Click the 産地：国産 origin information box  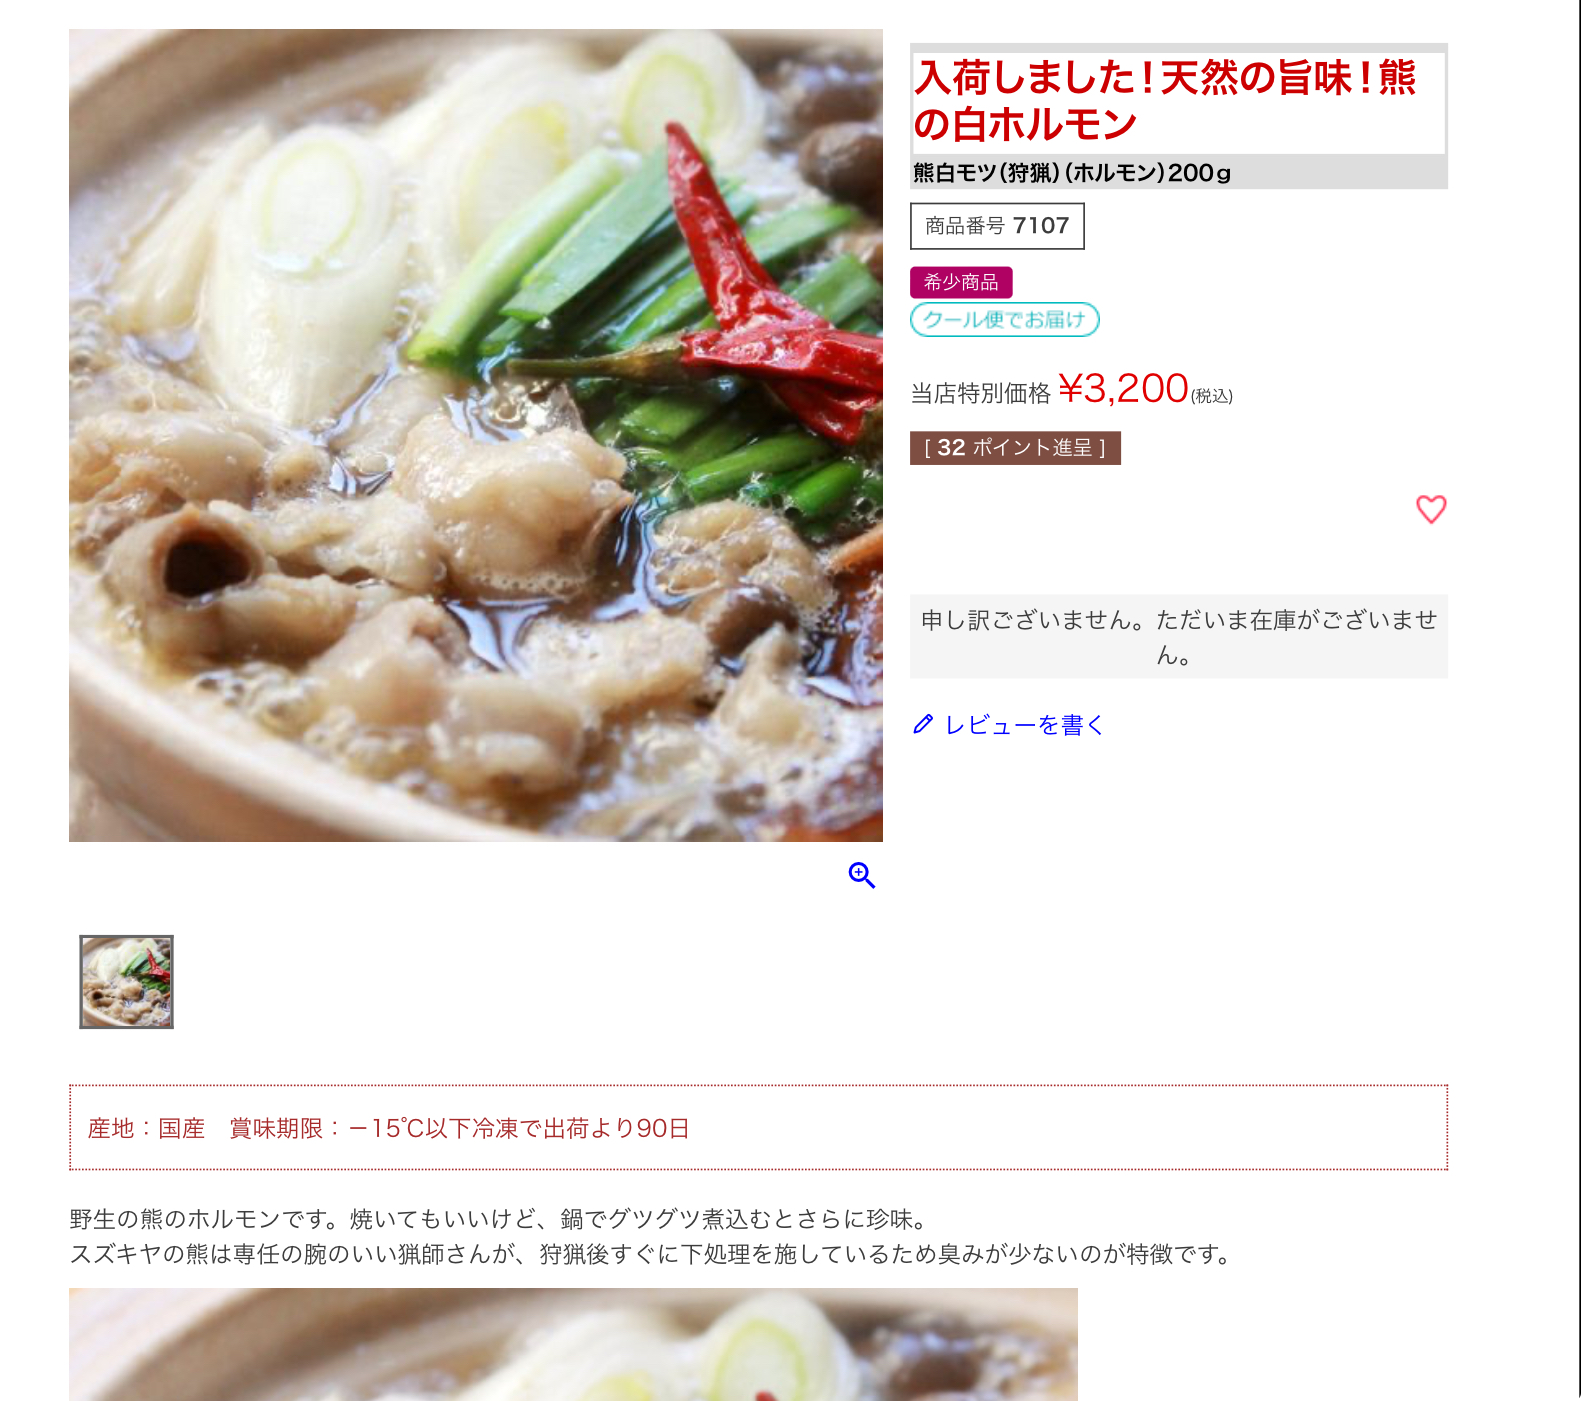click(x=758, y=1127)
